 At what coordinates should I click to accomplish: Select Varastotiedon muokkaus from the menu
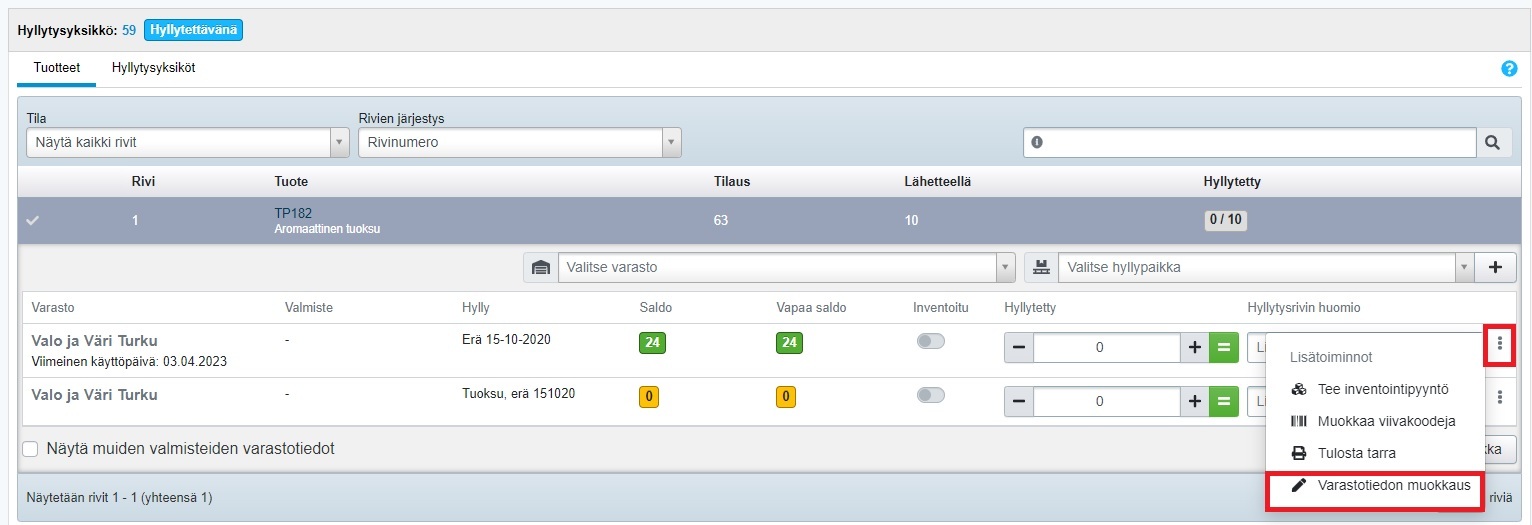pyautogui.click(x=1380, y=485)
